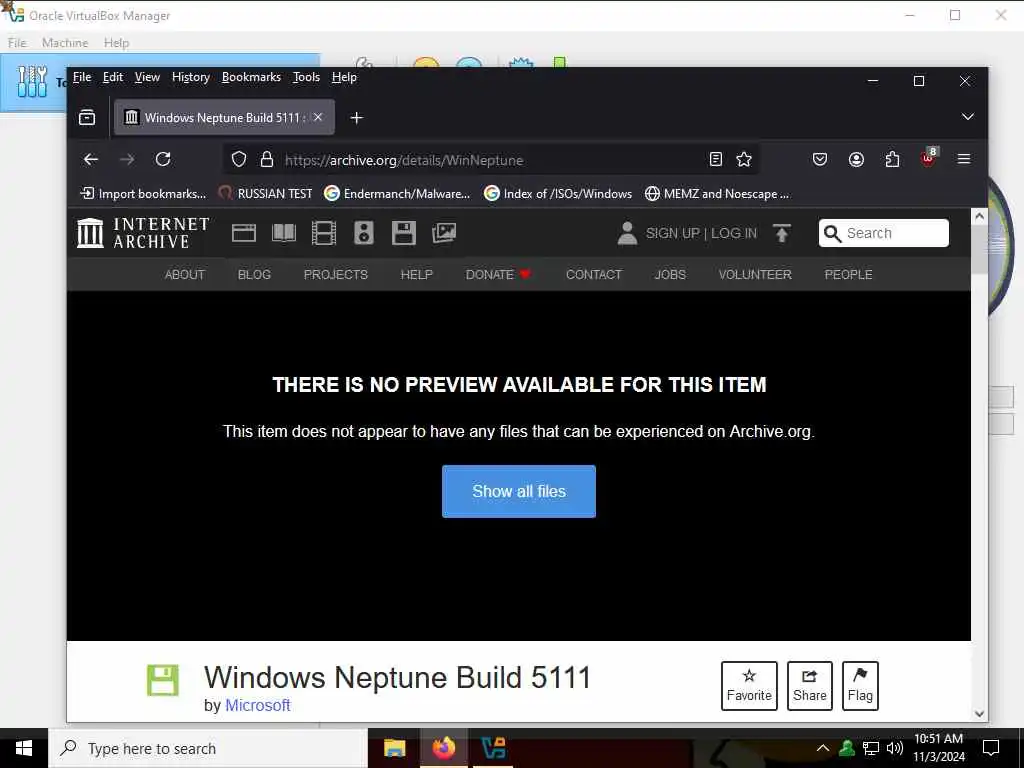
Task: Open Firefox account icon
Action: pos(856,159)
